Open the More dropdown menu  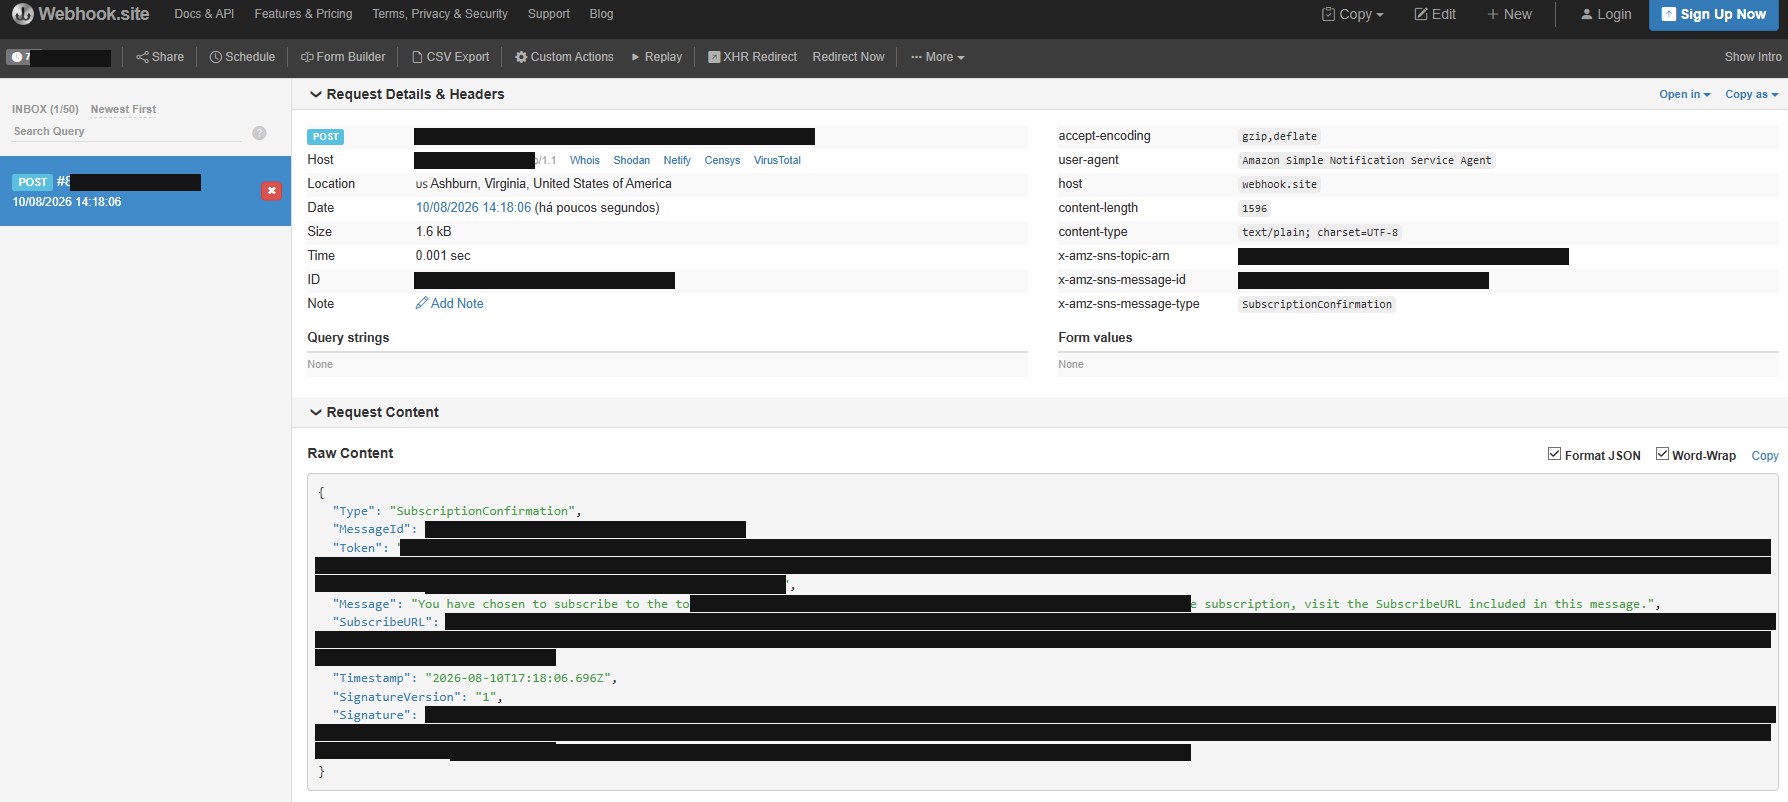(x=938, y=57)
